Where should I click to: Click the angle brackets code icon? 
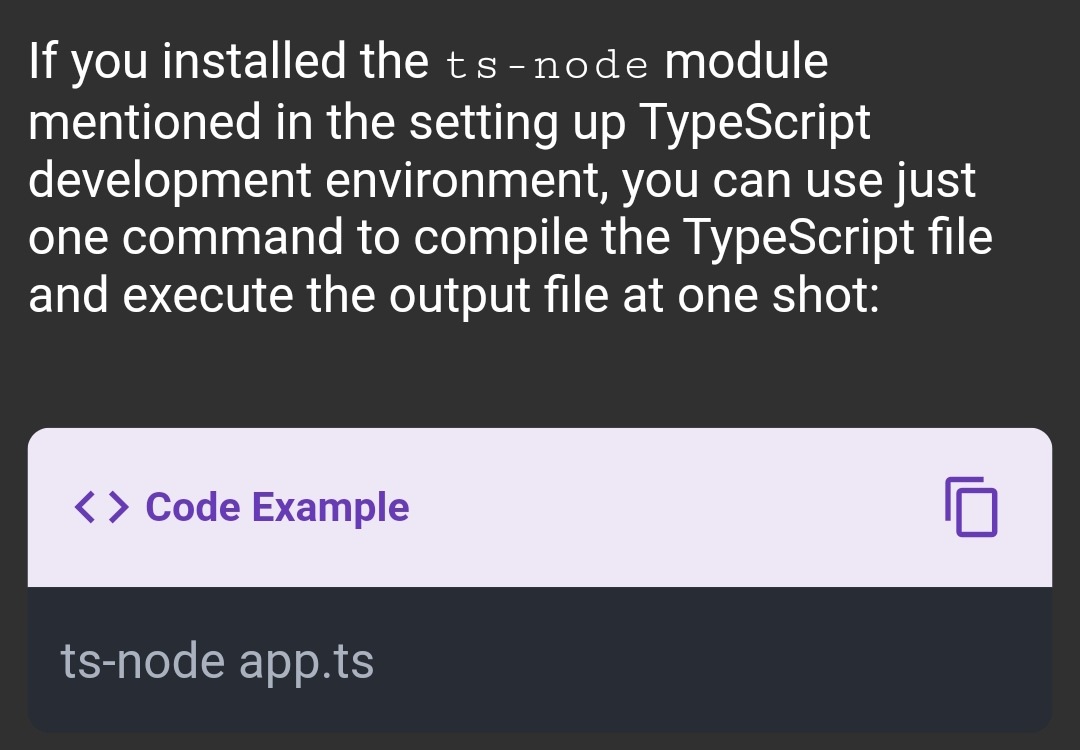coord(101,507)
